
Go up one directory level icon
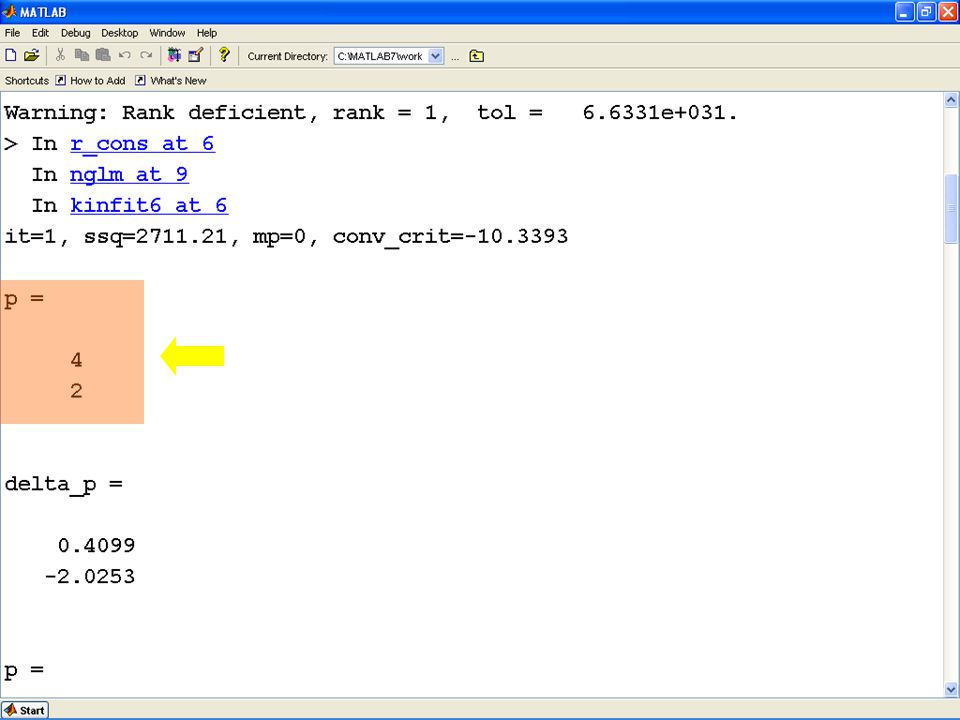(476, 56)
